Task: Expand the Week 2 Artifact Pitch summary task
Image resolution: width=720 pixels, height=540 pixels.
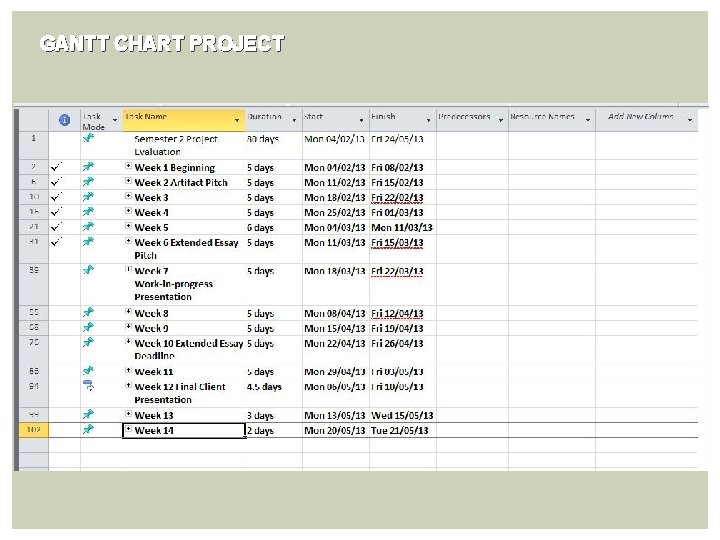Action: point(129,181)
